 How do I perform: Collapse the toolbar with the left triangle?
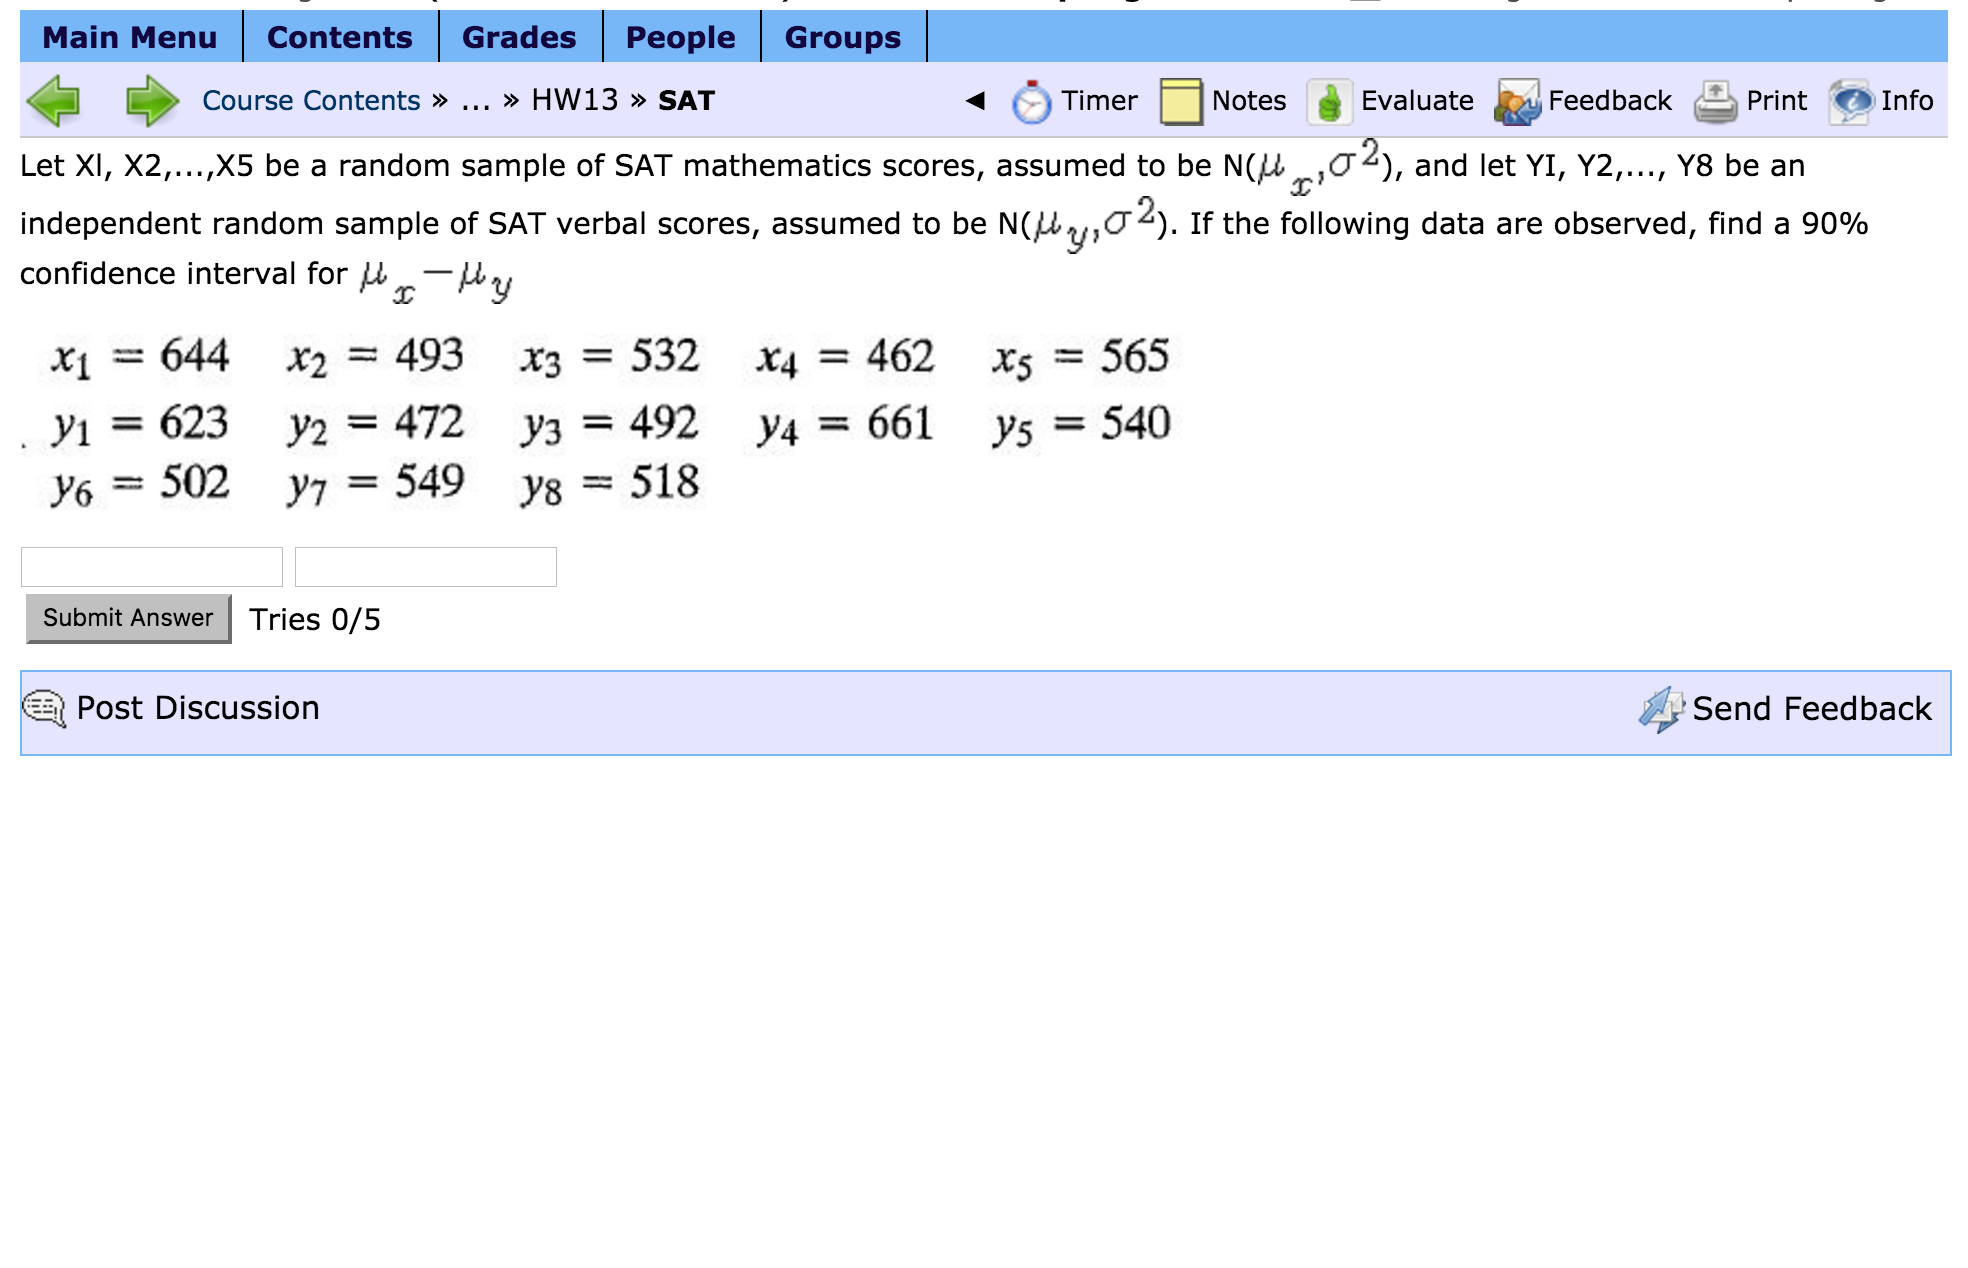[975, 100]
